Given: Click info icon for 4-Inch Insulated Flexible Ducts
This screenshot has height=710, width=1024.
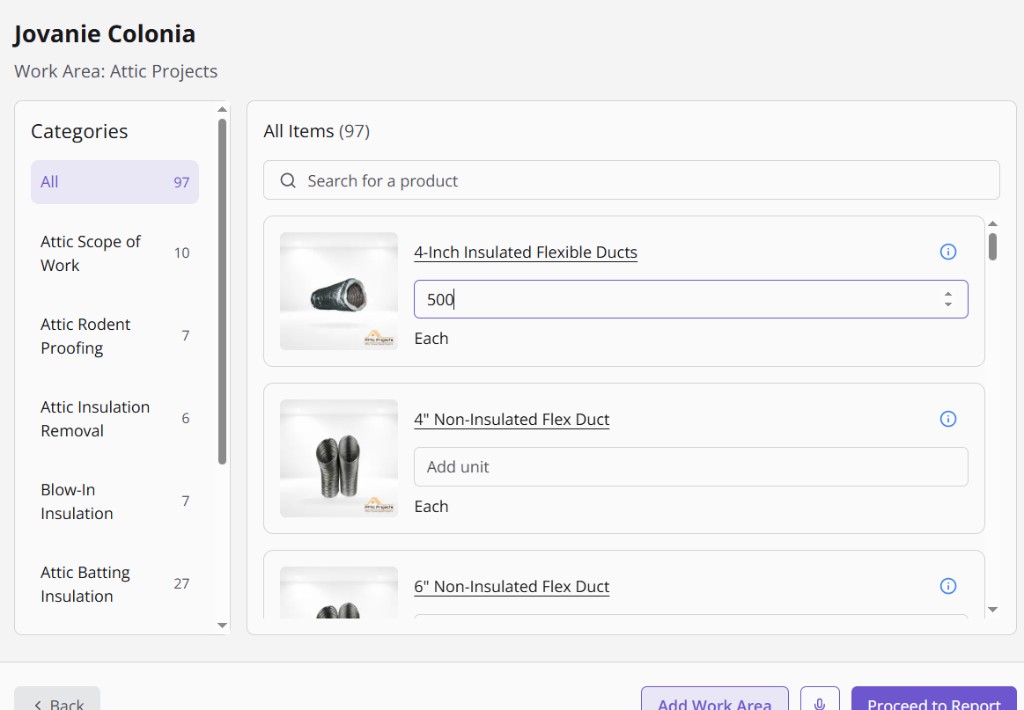Looking at the screenshot, I should coord(948,252).
